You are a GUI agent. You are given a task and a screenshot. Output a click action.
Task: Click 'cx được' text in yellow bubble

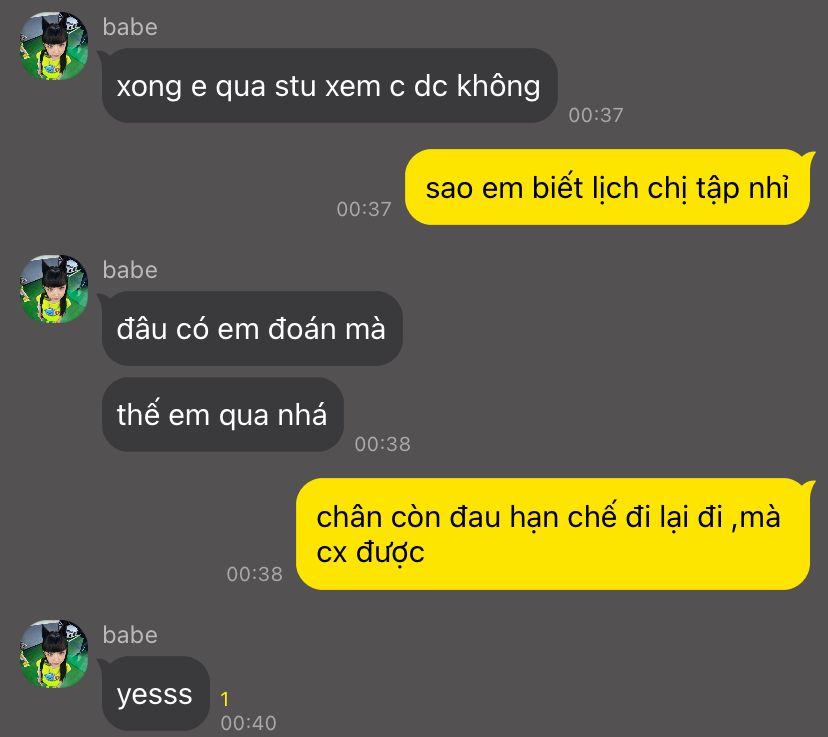(370, 553)
